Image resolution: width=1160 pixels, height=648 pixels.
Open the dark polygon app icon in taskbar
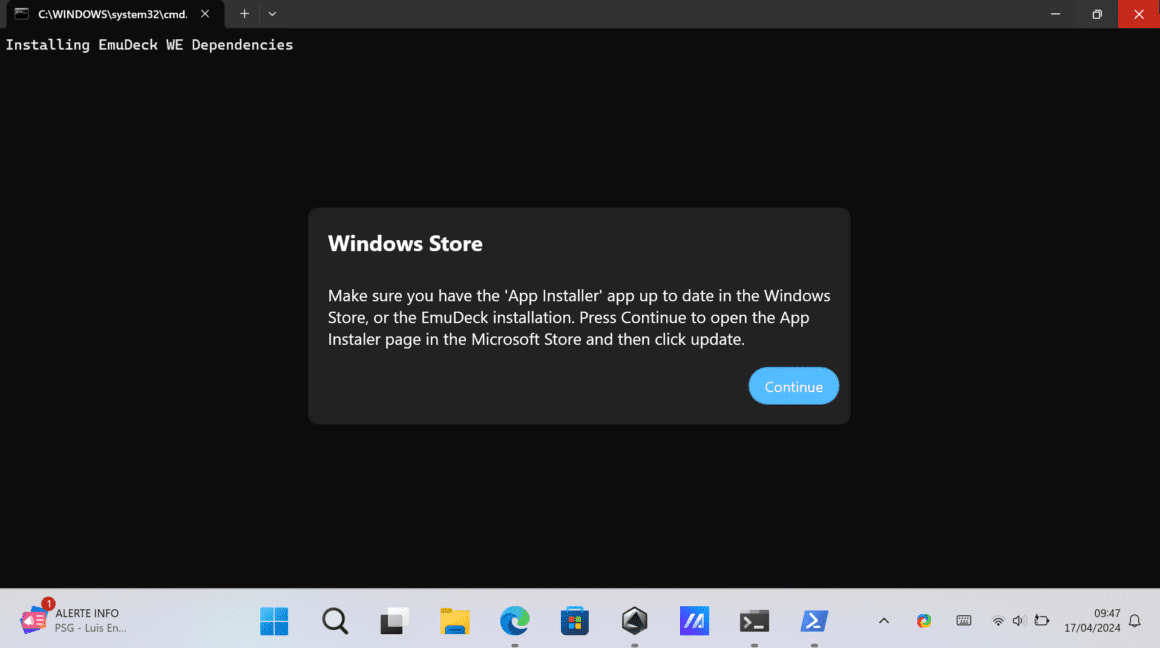(x=634, y=621)
